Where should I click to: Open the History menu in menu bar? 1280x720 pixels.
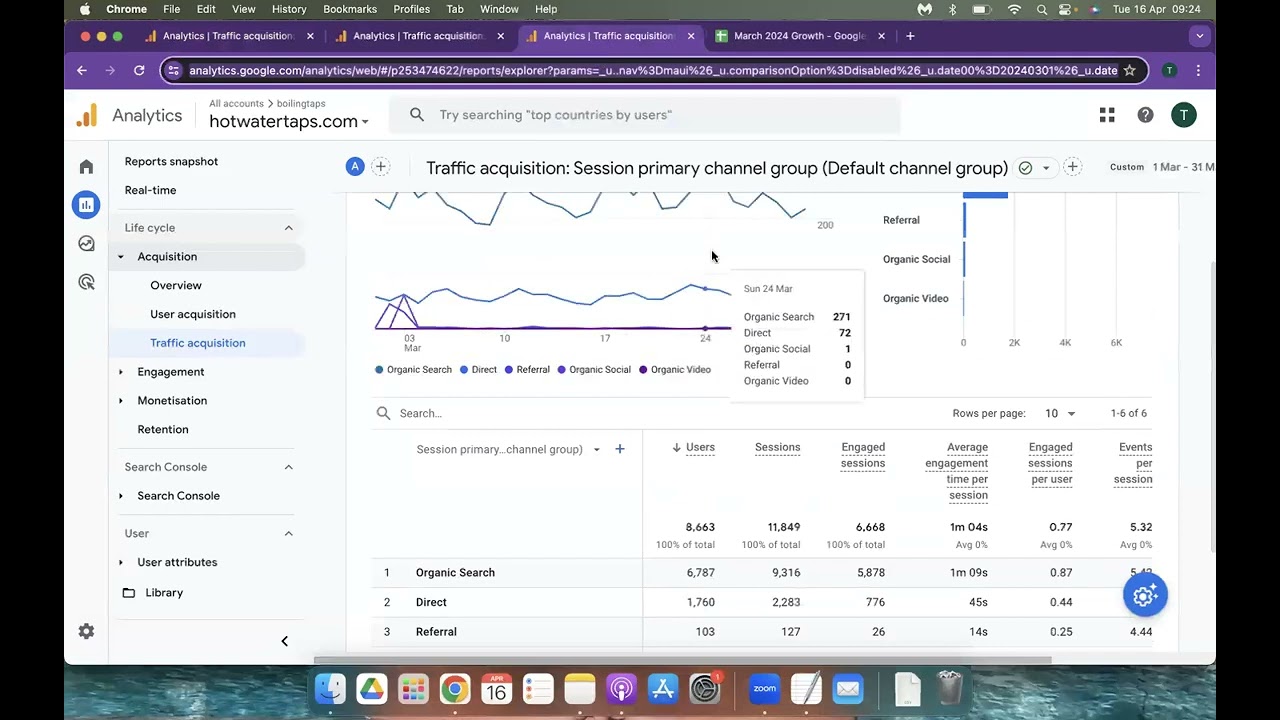[x=289, y=9]
